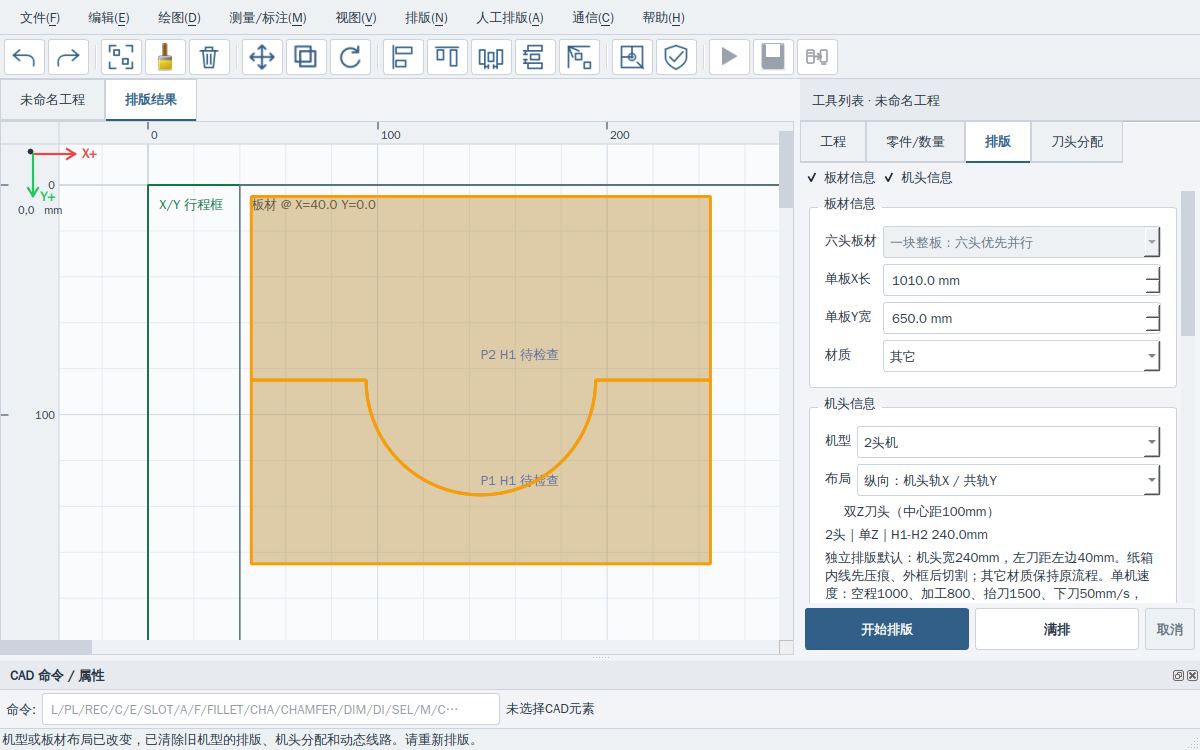
Task: Click the align left icon
Action: click(403, 57)
